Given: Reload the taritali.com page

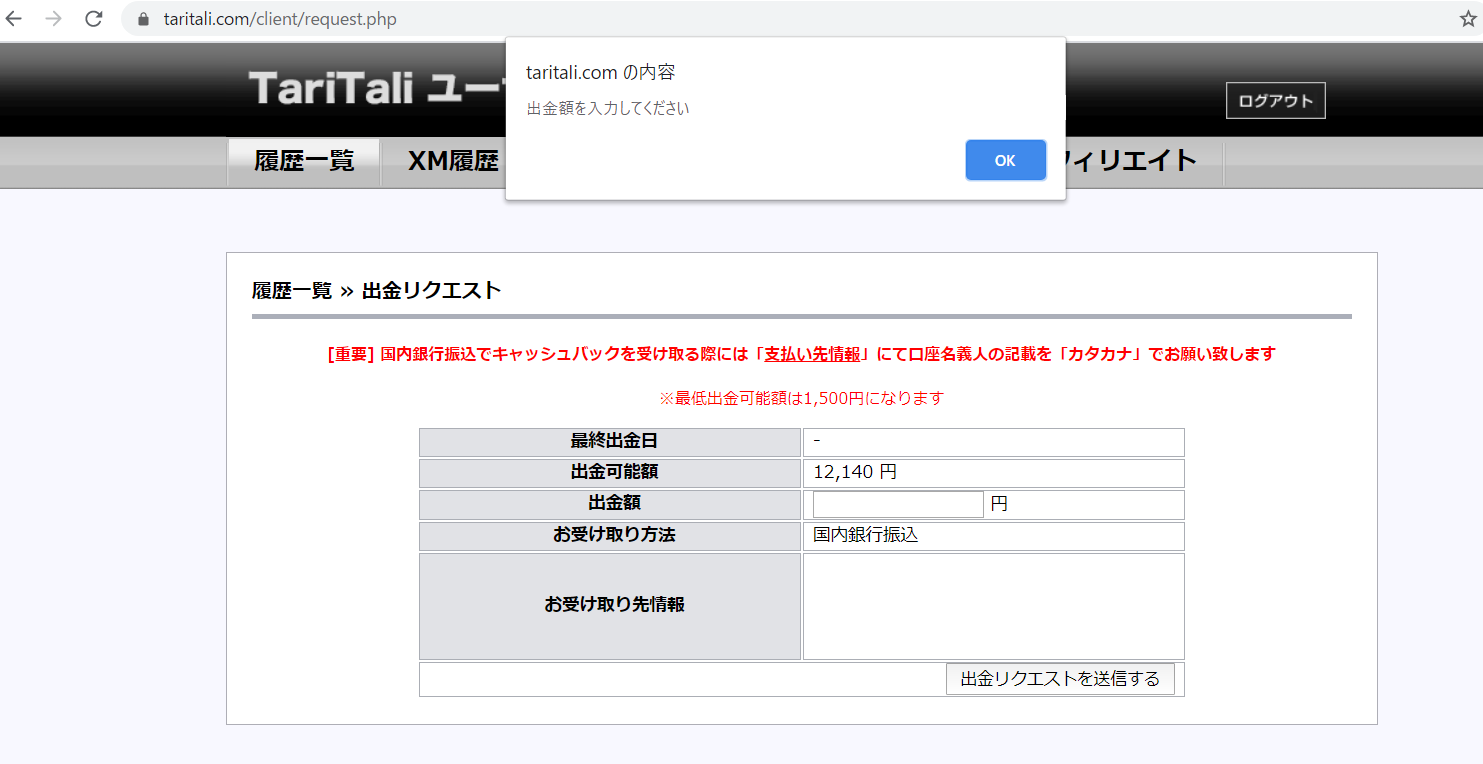Looking at the screenshot, I should (x=94, y=19).
